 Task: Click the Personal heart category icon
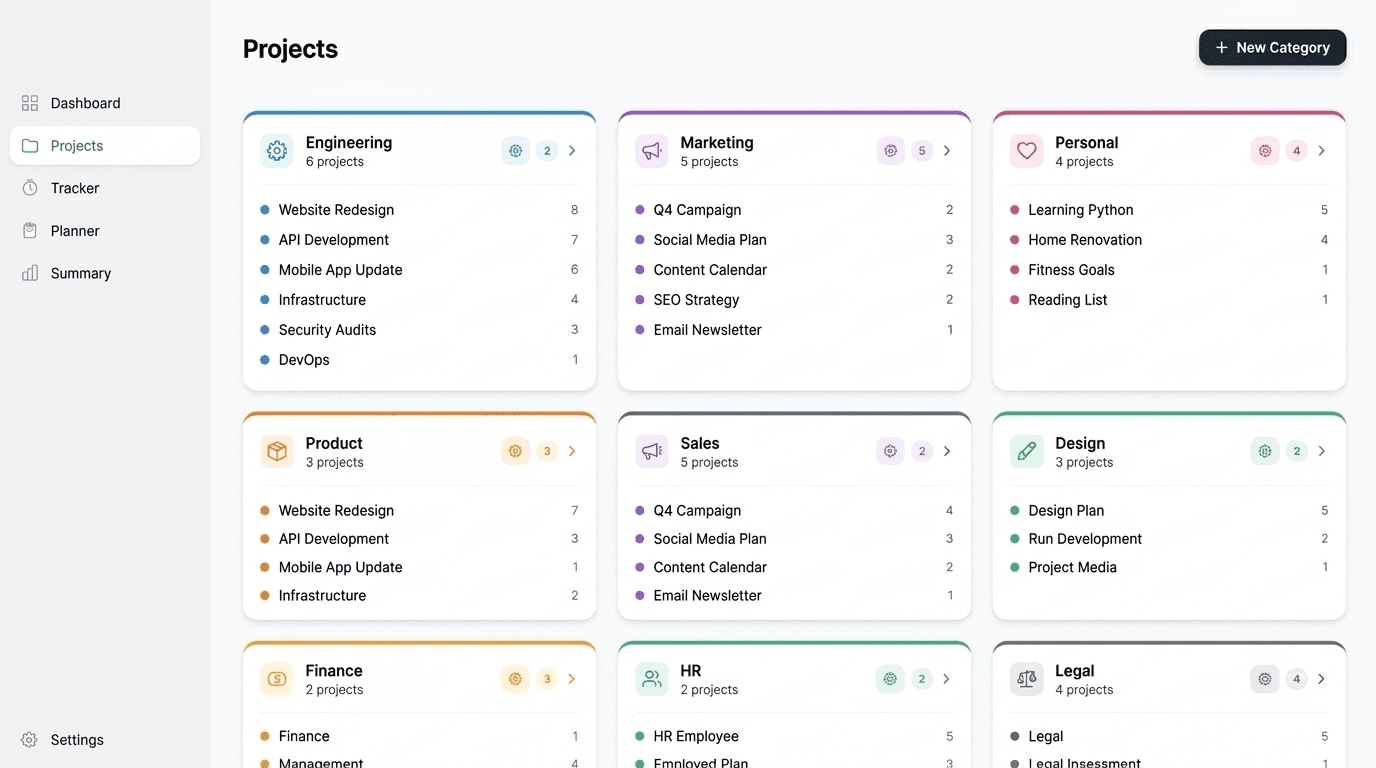coord(1026,151)
